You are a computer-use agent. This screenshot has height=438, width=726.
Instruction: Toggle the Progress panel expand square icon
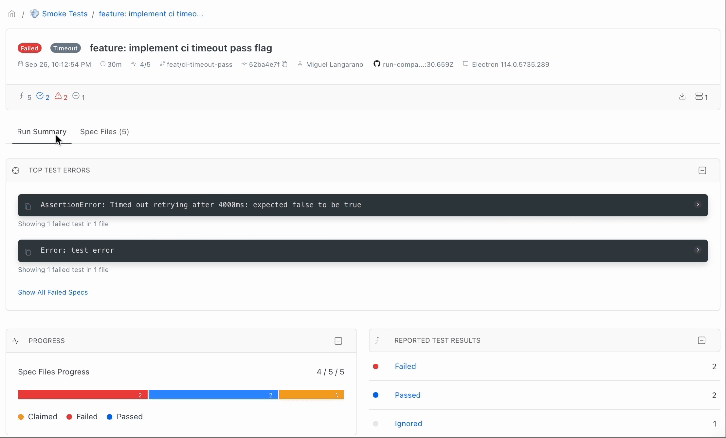click(x=338, y=341)
